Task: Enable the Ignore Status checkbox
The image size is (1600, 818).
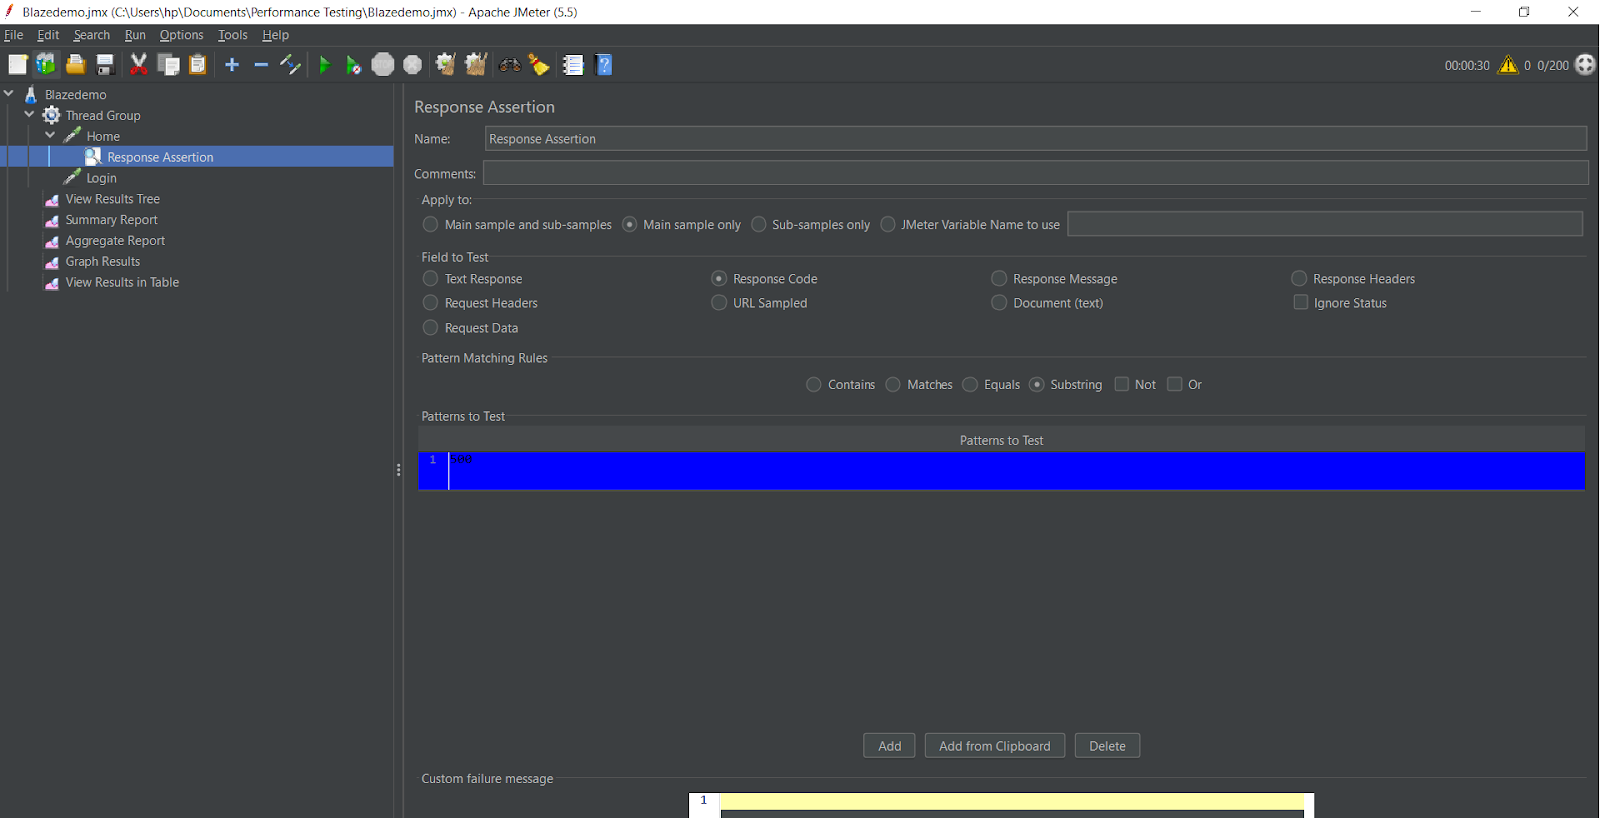Action: [1301, 302]
